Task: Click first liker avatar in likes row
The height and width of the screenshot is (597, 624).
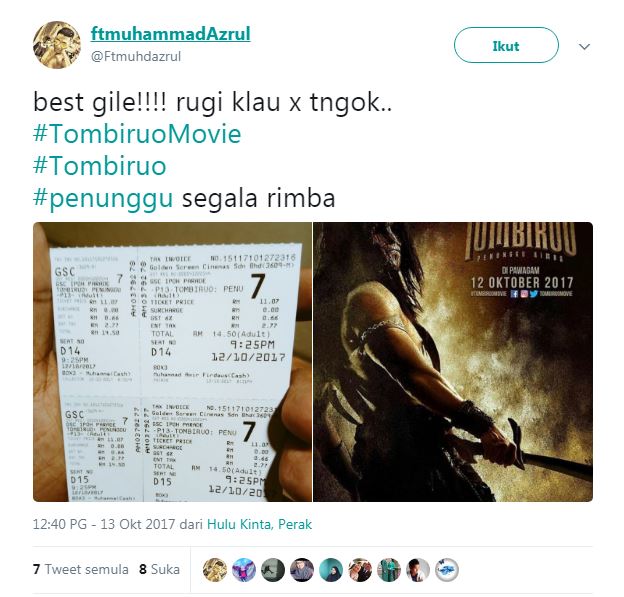Action: [x=215, y=570]
